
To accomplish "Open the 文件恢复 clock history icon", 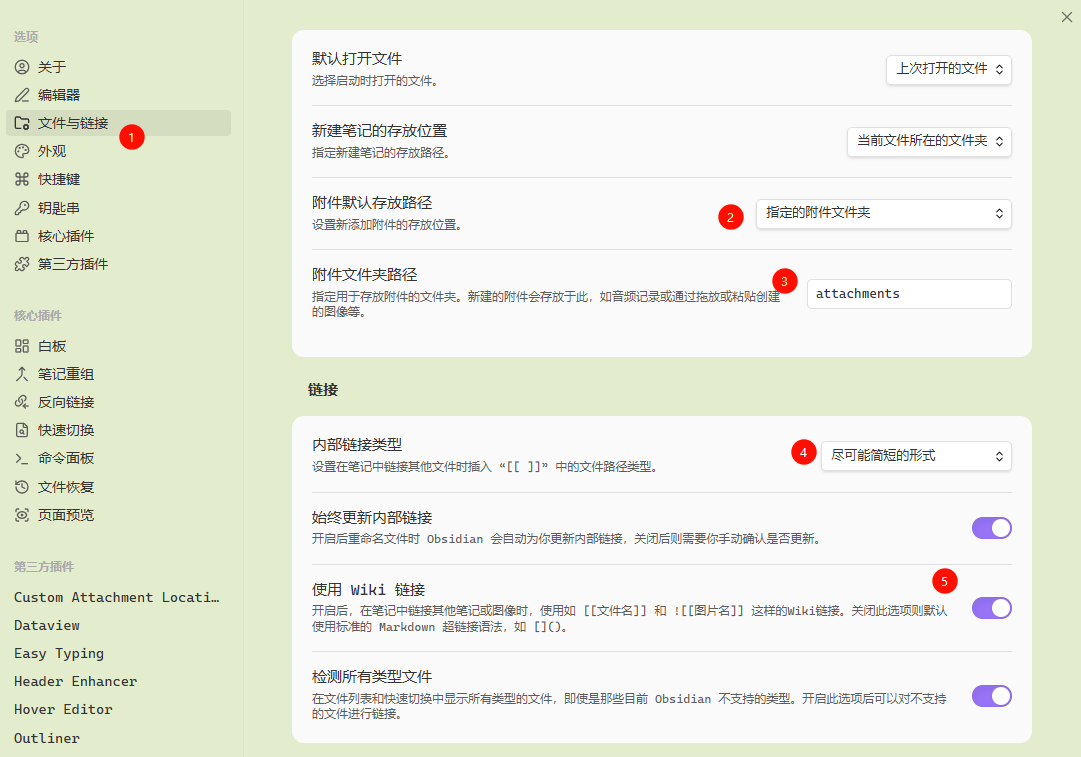I will tap(22, 487).
